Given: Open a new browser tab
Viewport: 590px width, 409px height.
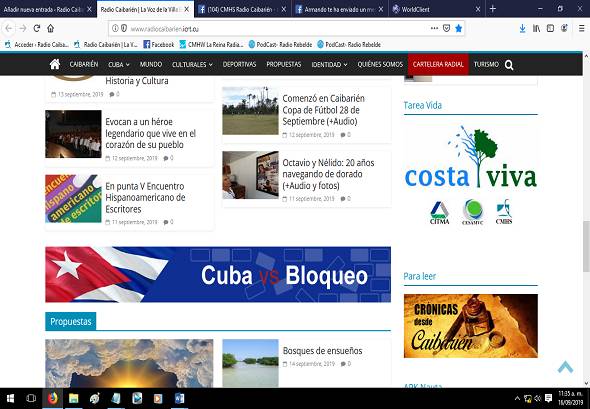Looking at the screenshot, I should point(493,9).
